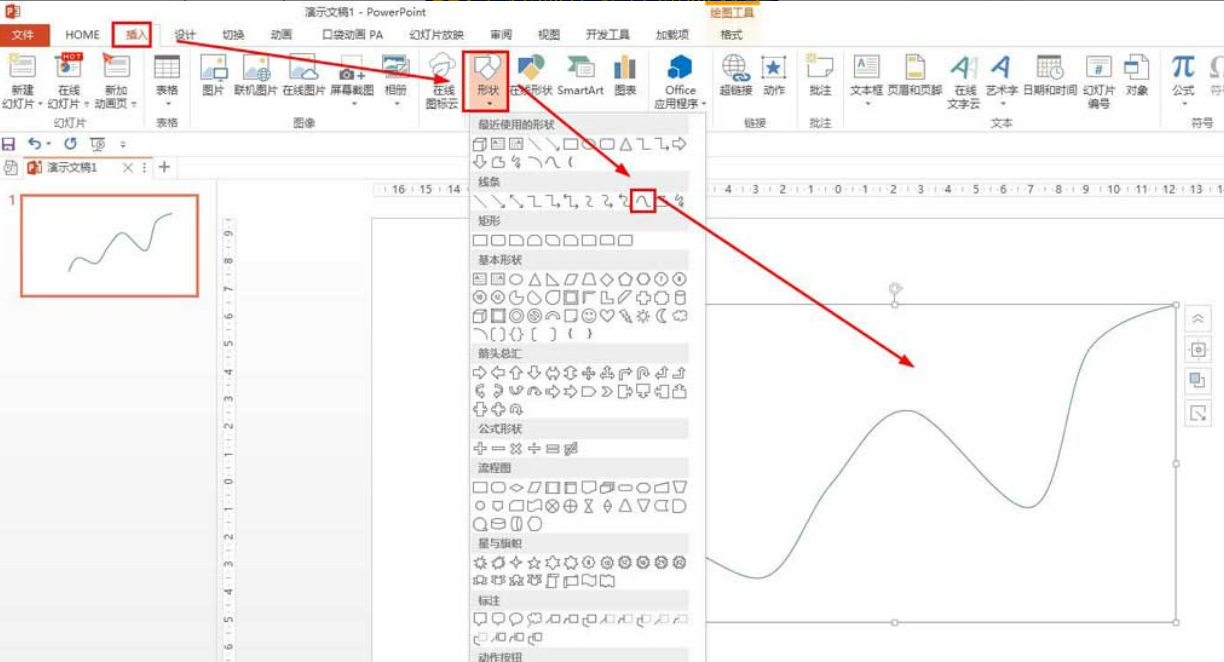Click the undo arrow
The width and height of the screenshot is (1224, 662).
[34, 144]
